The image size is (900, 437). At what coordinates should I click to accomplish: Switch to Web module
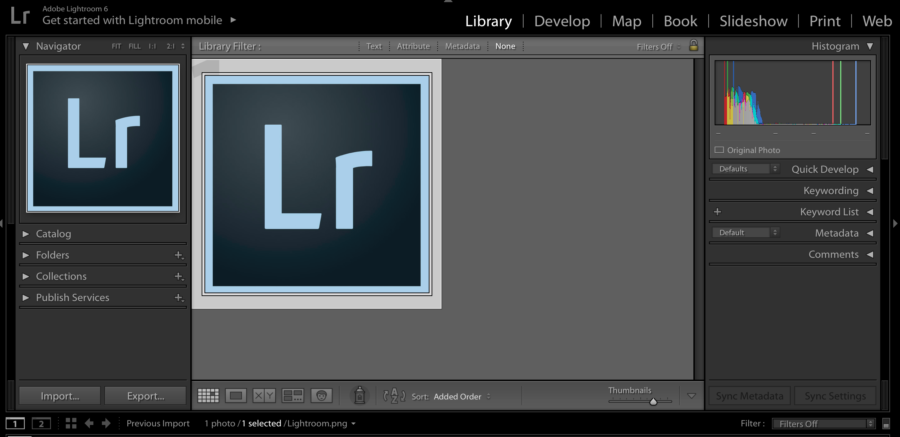pos(877,21)
